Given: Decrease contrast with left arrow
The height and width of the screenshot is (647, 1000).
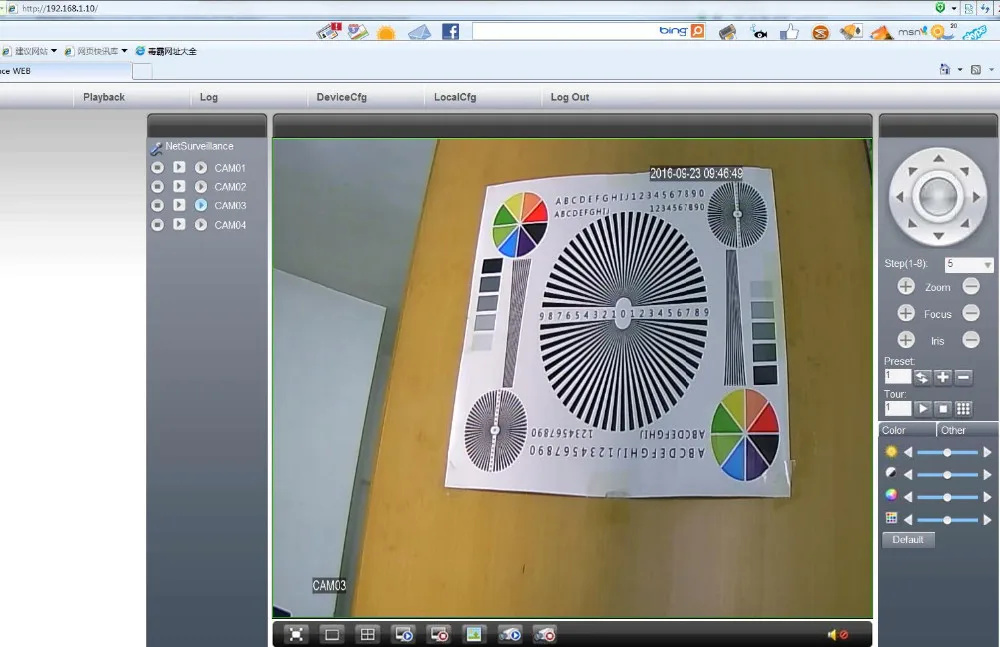Looking at the screenshot, I should point(908,475).
